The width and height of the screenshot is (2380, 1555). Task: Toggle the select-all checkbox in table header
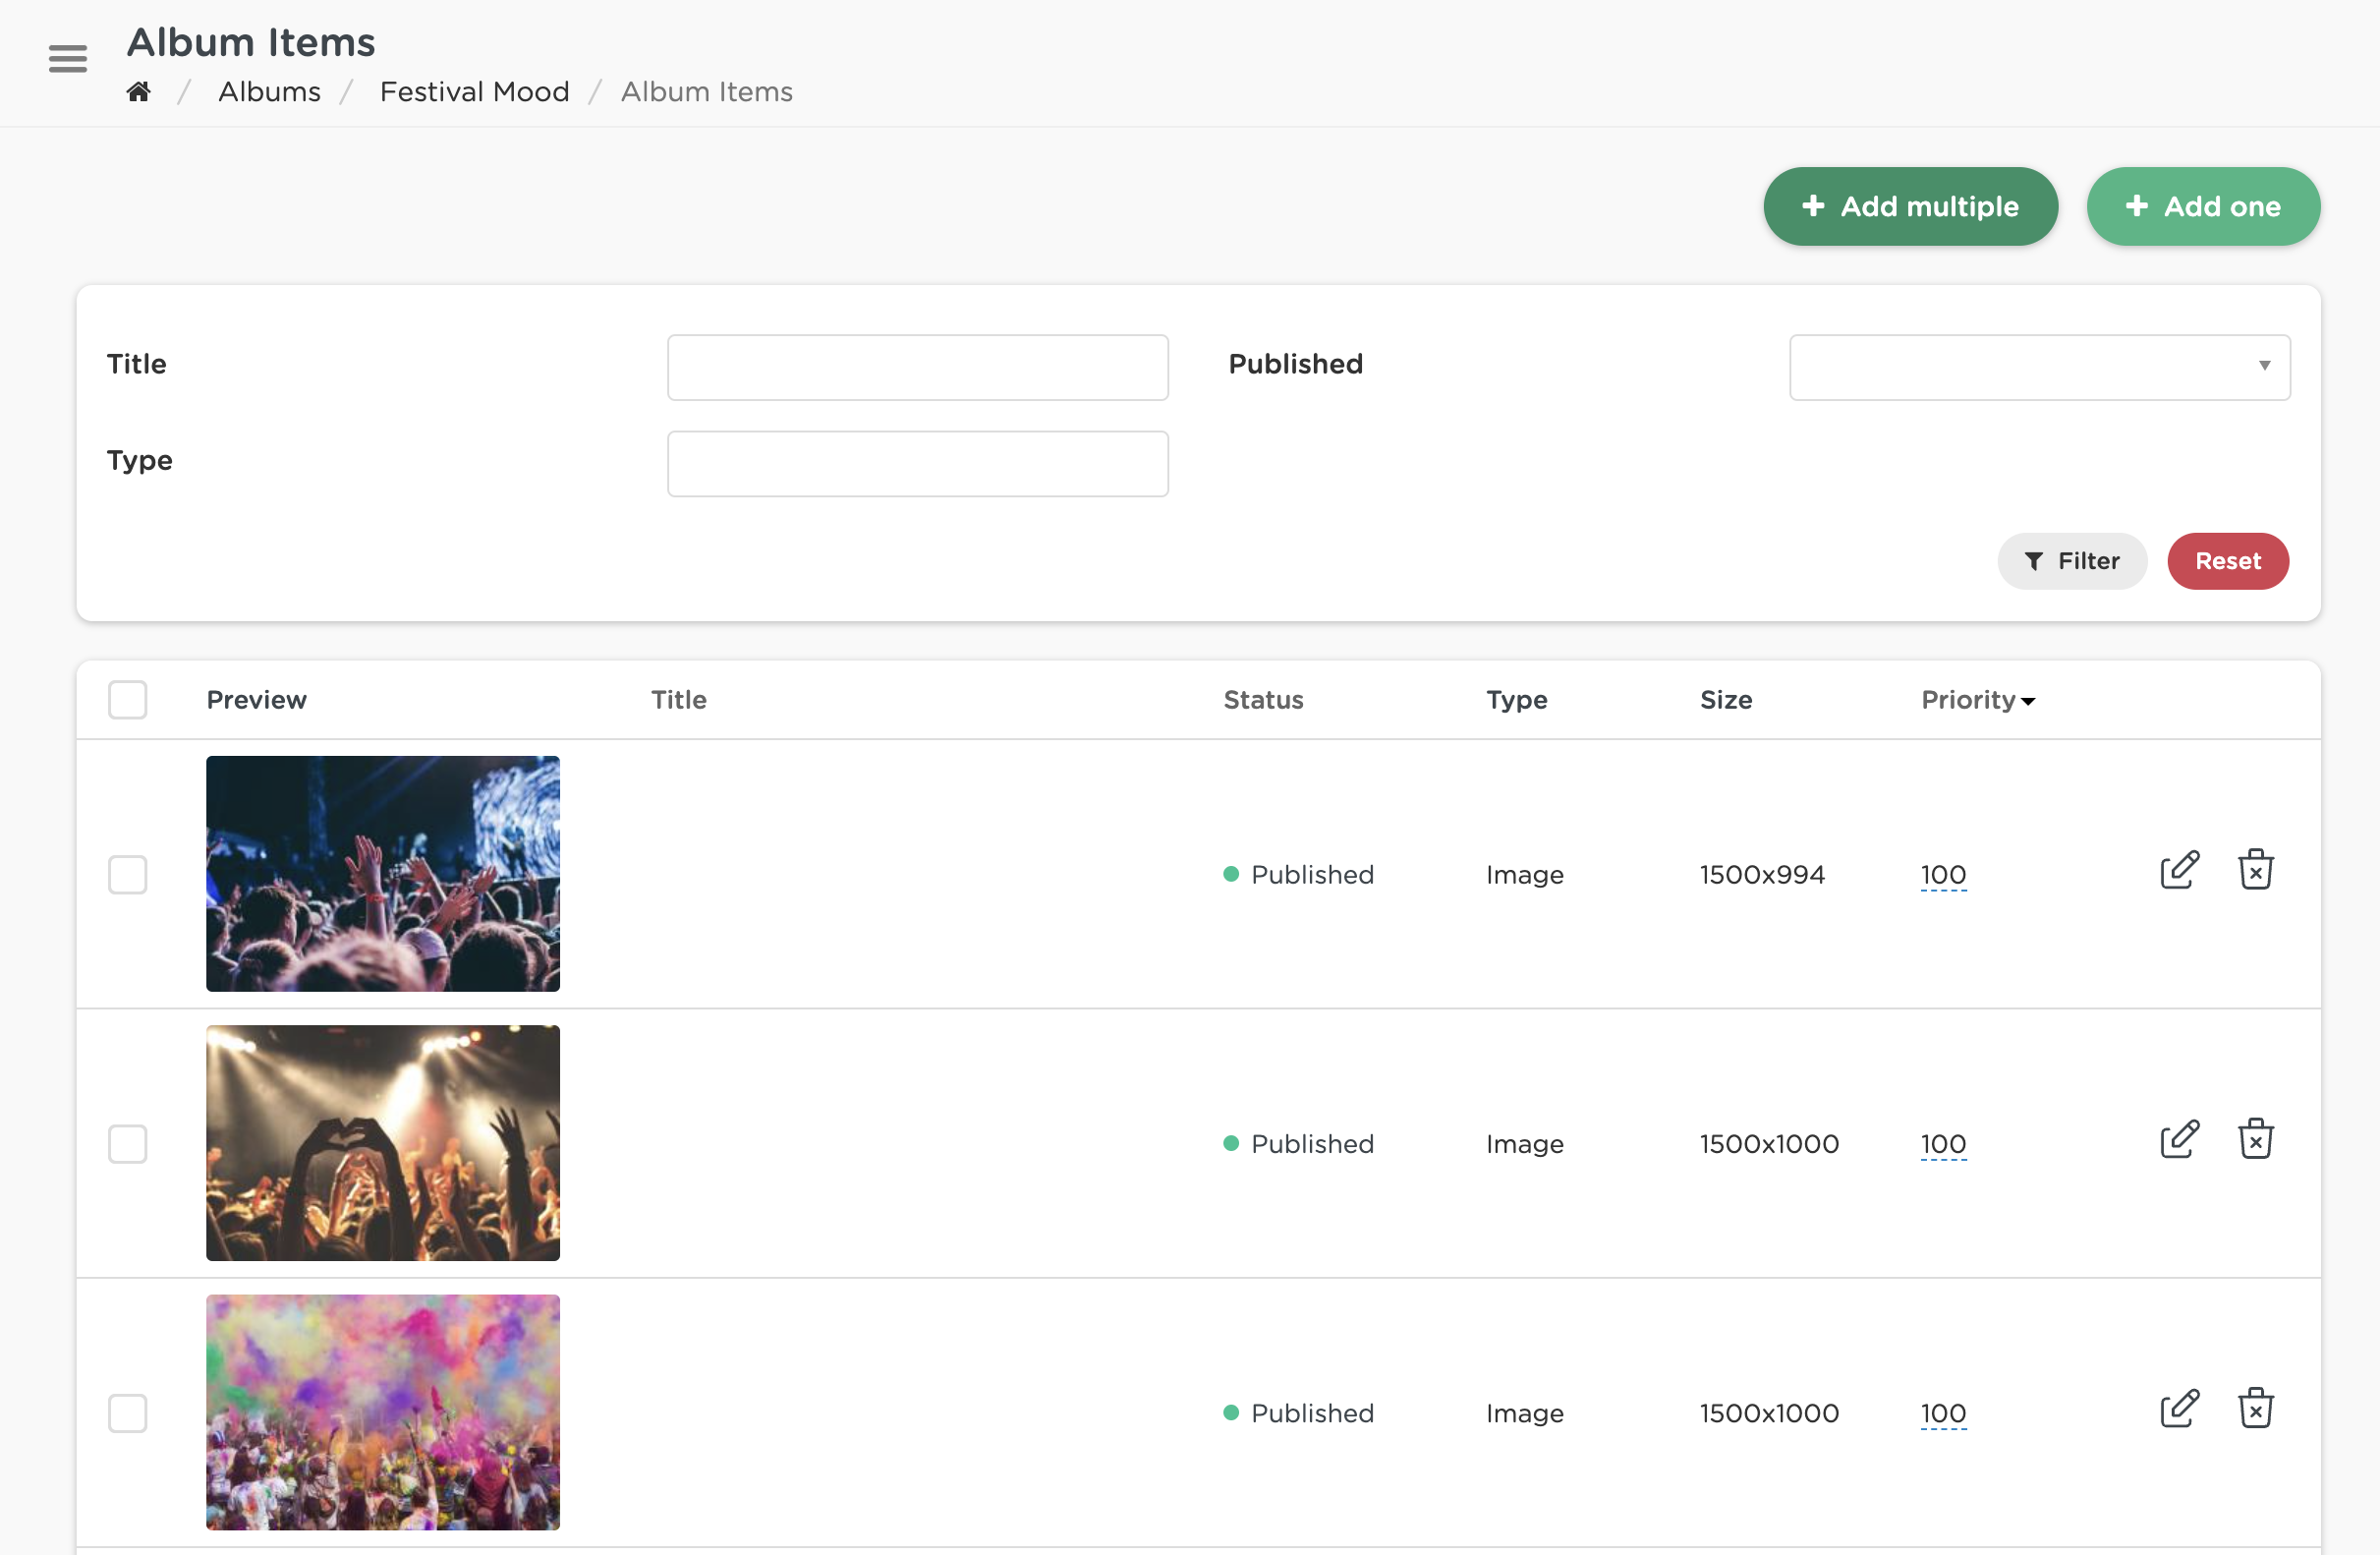(x=128, y=700)
